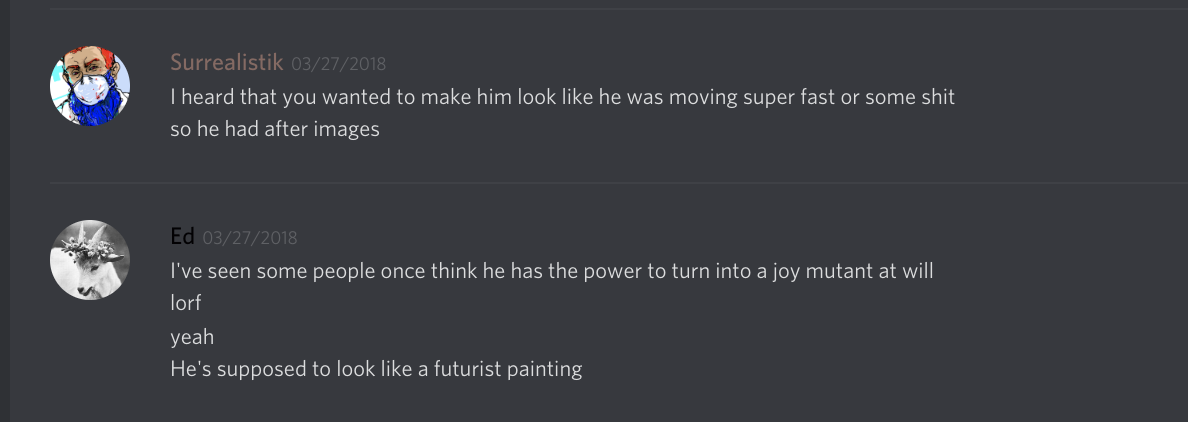Click the message 'so he had after images'
1188x422 pixels.
pos(275,129)
